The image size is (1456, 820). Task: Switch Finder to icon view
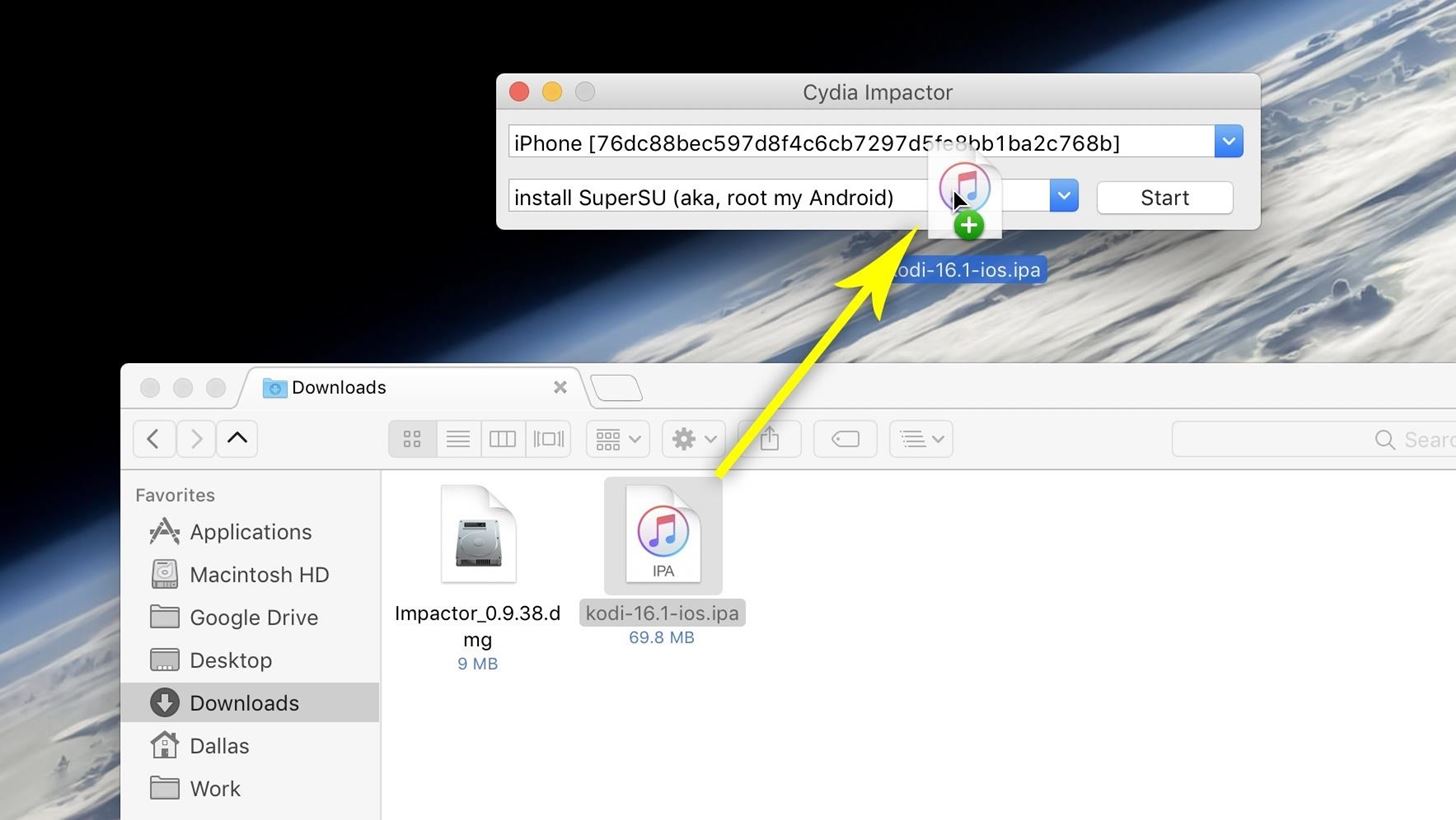click(x=412, y=439)
